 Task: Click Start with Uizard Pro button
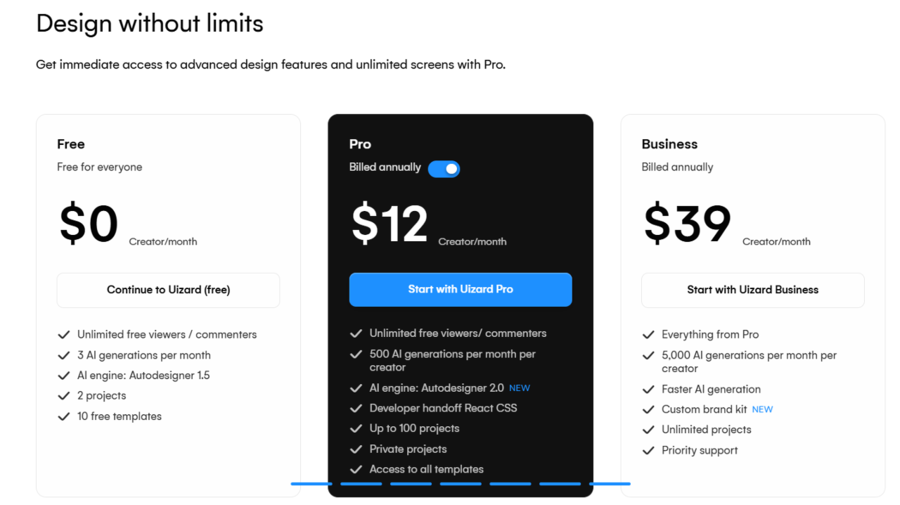(460, 289)
